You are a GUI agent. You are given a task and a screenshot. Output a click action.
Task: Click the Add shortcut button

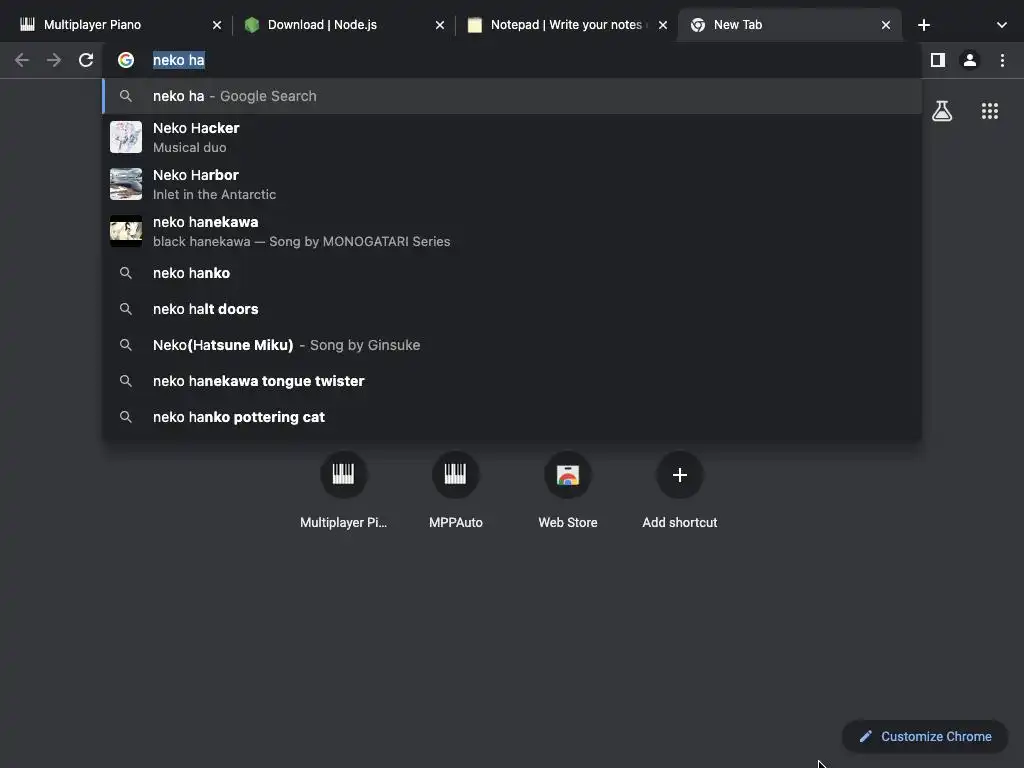[680, 490]
